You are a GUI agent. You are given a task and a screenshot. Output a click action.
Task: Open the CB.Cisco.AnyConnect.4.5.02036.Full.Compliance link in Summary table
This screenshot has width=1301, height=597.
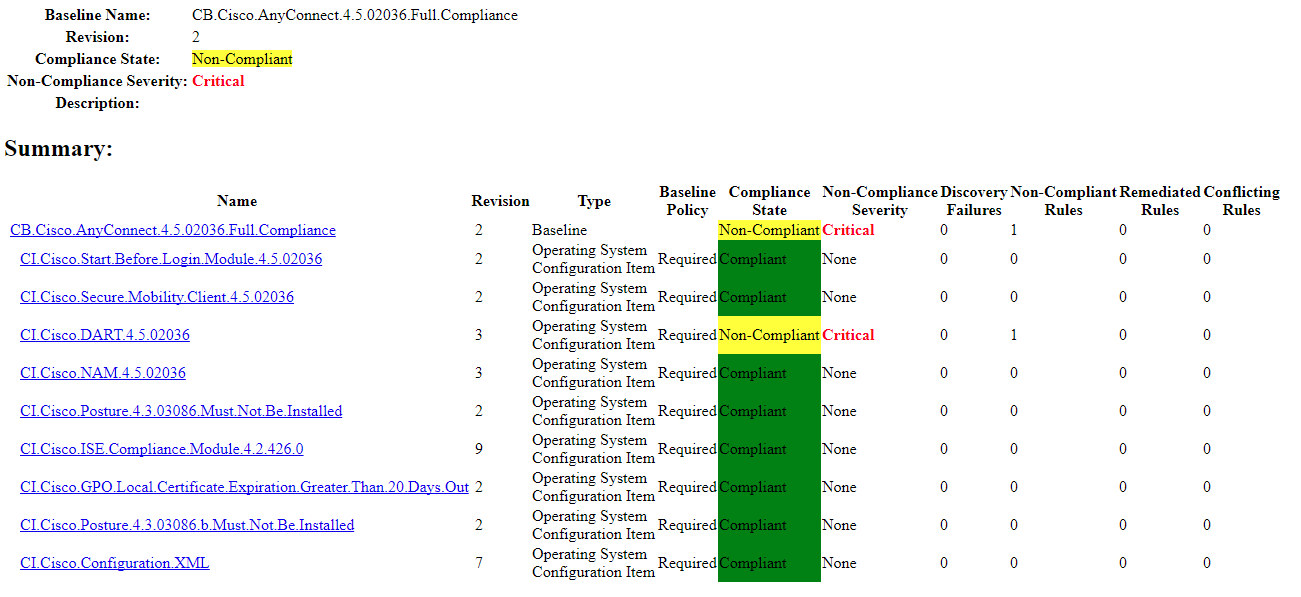[x=173, y=230]
